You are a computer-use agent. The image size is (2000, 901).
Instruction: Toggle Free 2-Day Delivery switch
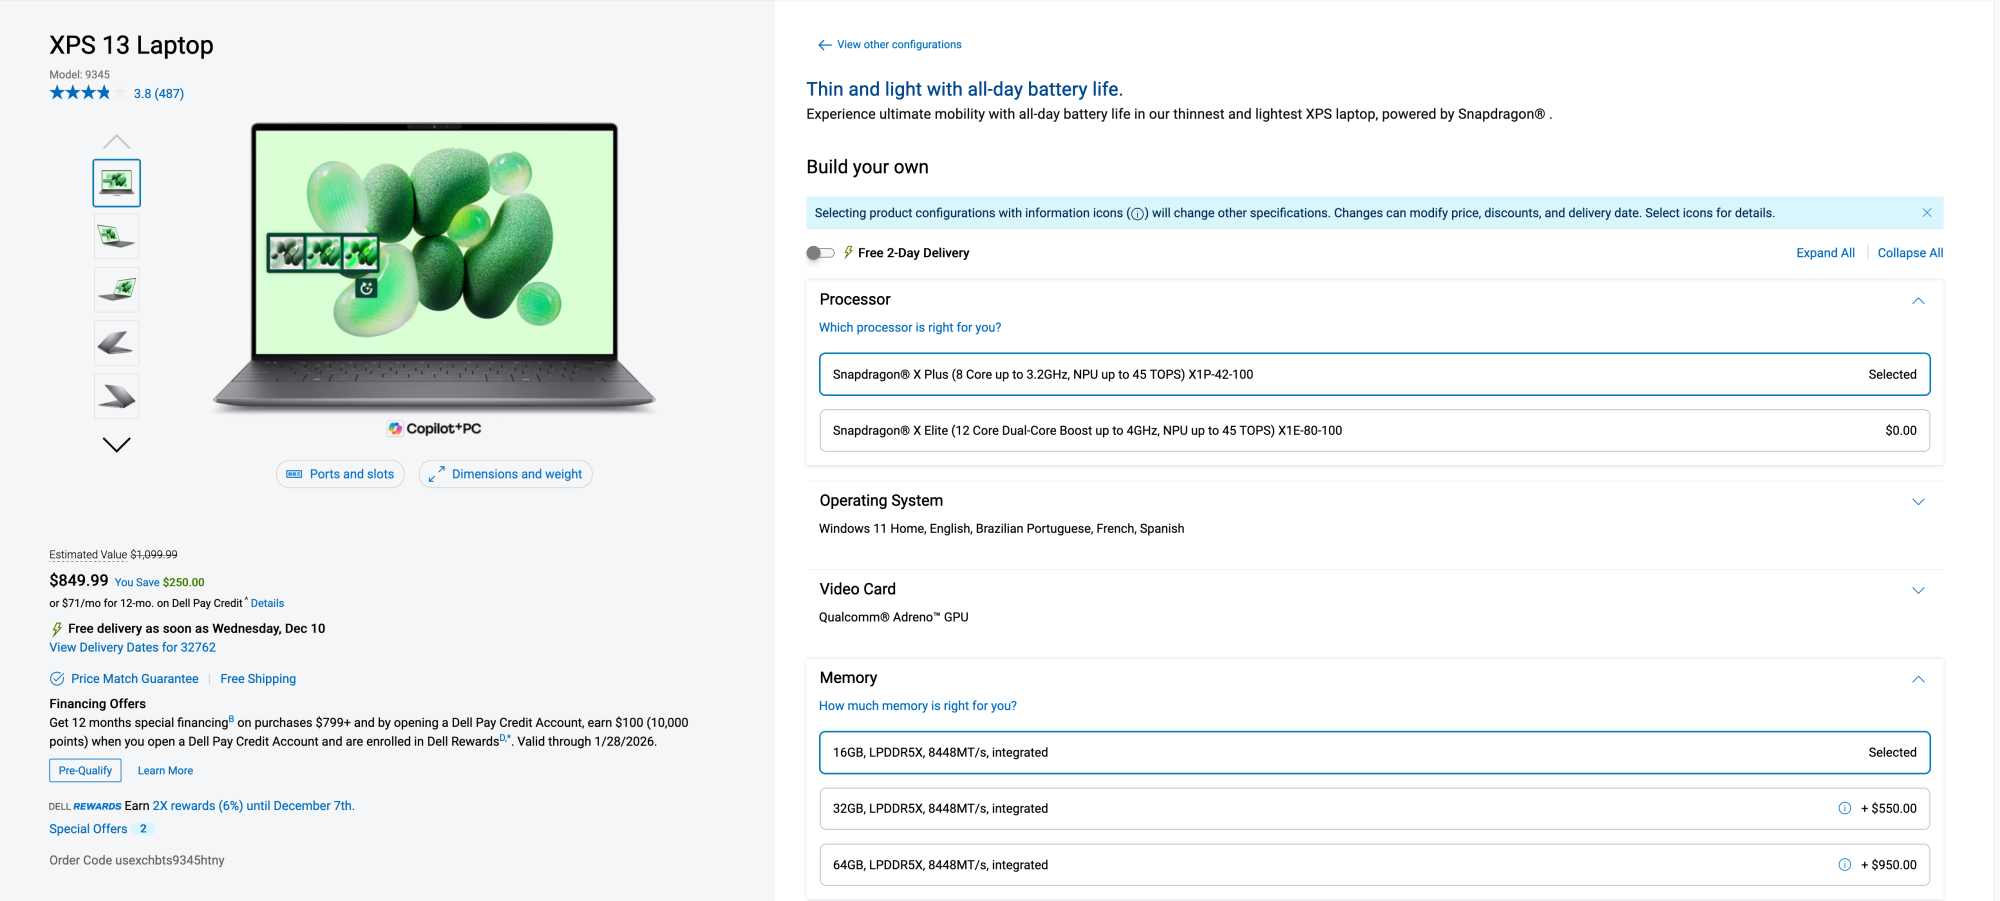click(x=820, y=253)
